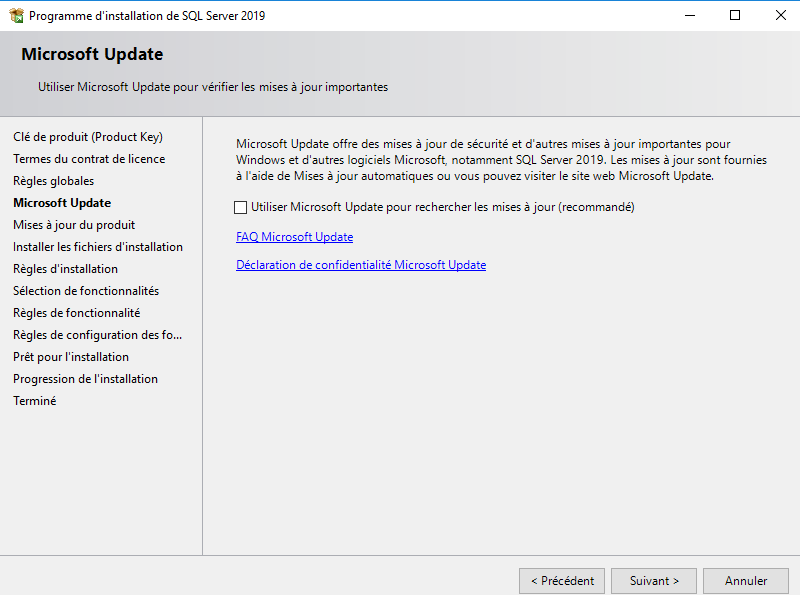Enable the Utiliser Microsoft Update checkbox

[x=240, y=208]
